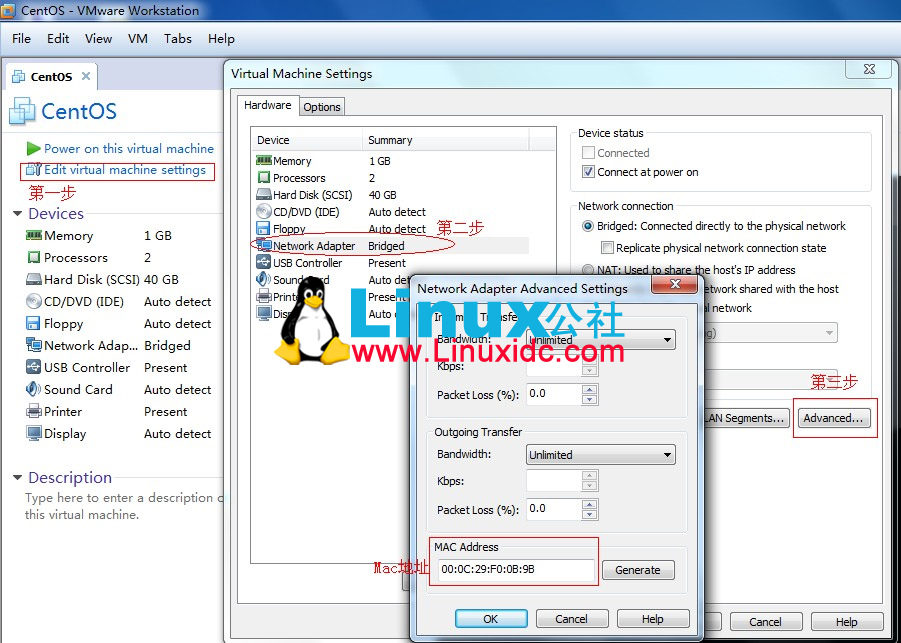Click the CD/DVD disc icon in the Devices sidebar

pyautogui.click(x=34, y=301)
